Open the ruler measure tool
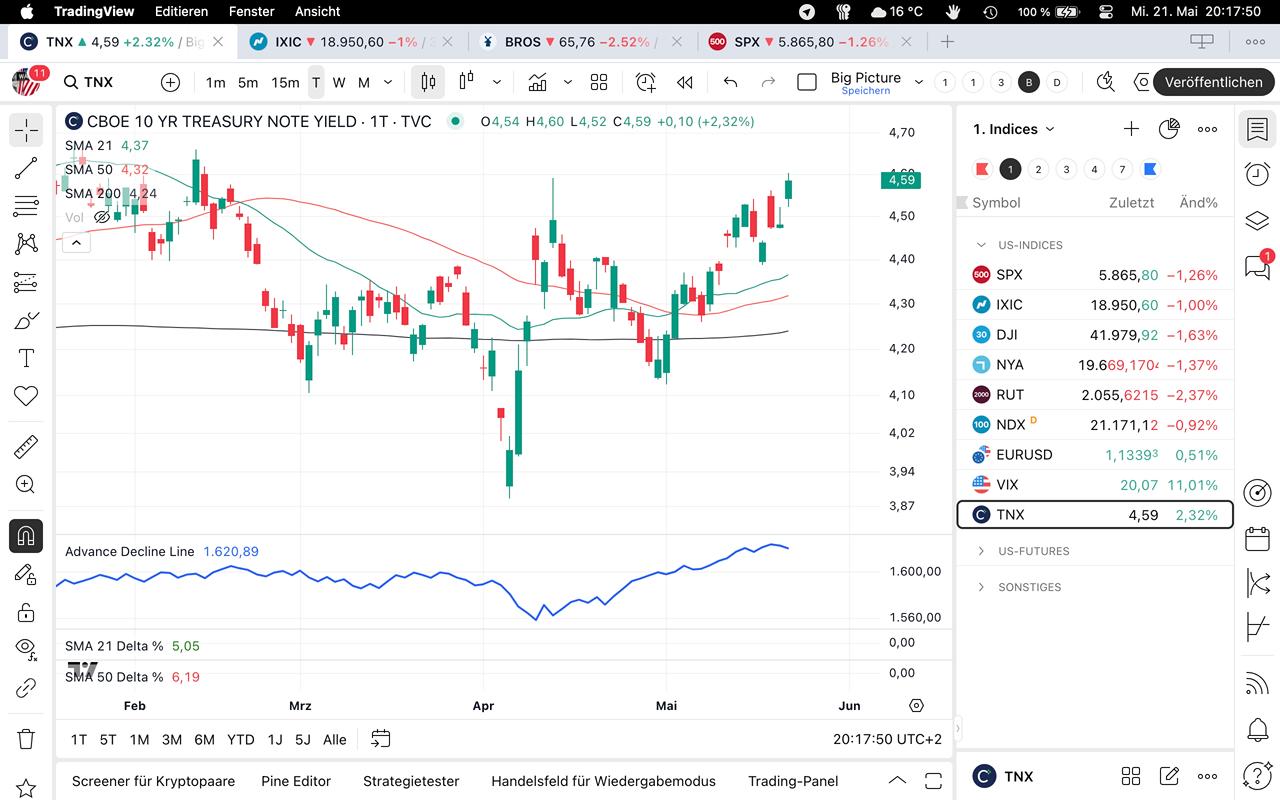The width and height of the screenshot is (1280, 800). [26, 446]
